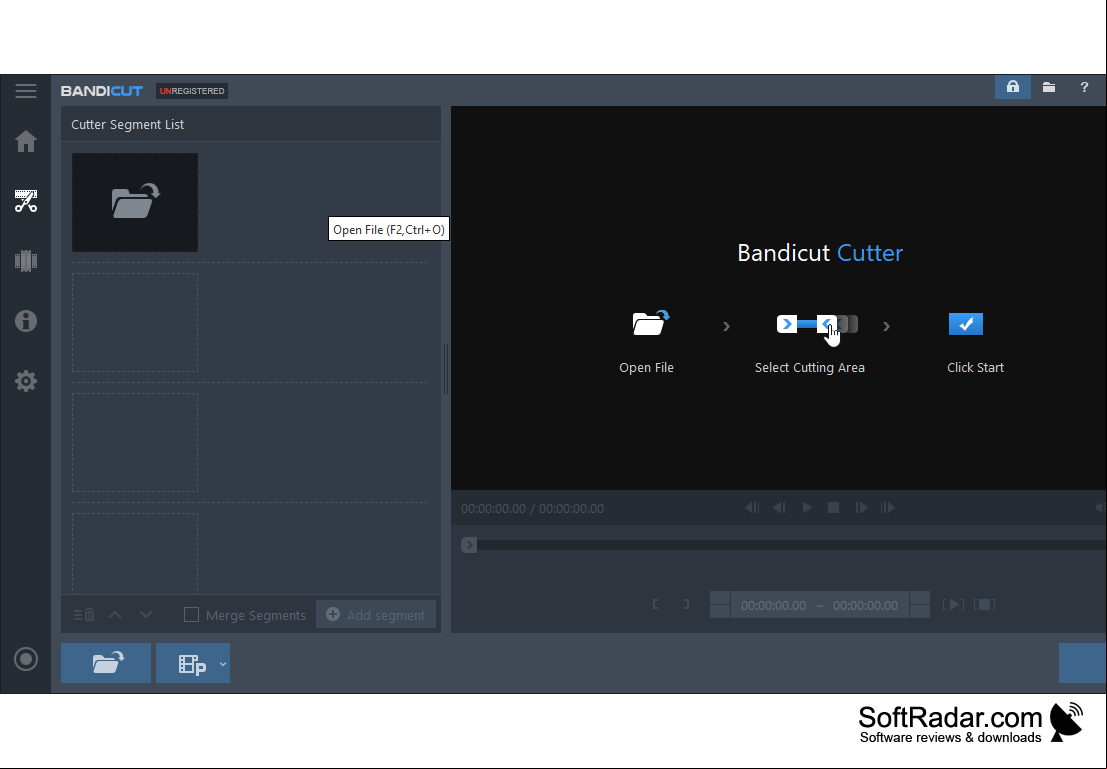Click the lock register icon

coord(1012,87)
